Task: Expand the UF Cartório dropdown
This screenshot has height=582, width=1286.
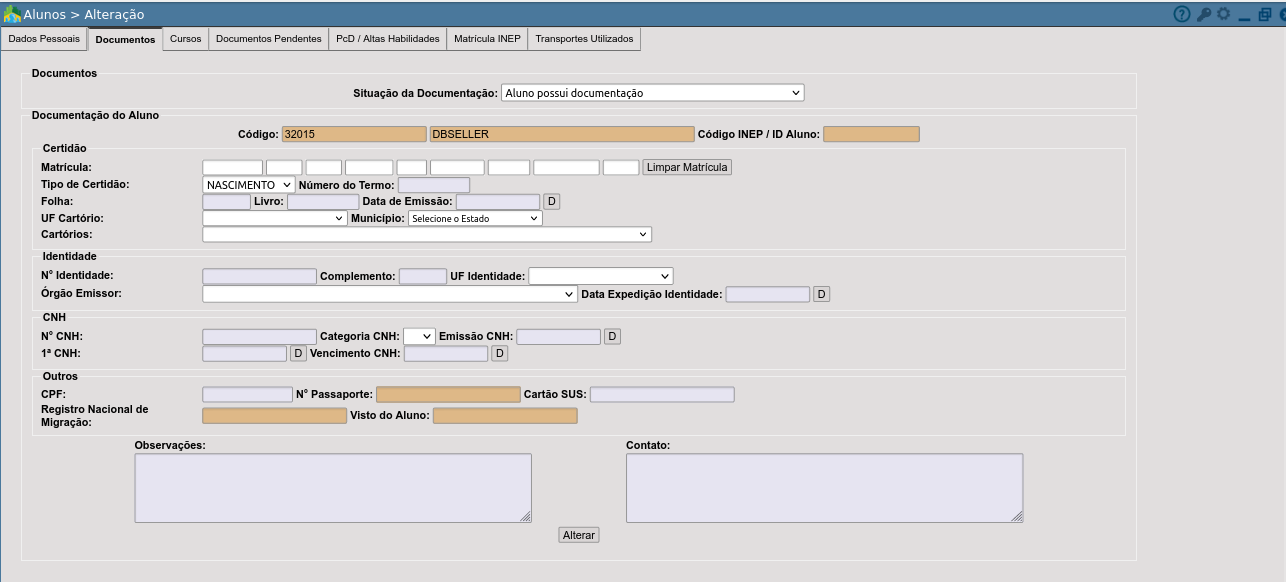Action: point(274,218)
